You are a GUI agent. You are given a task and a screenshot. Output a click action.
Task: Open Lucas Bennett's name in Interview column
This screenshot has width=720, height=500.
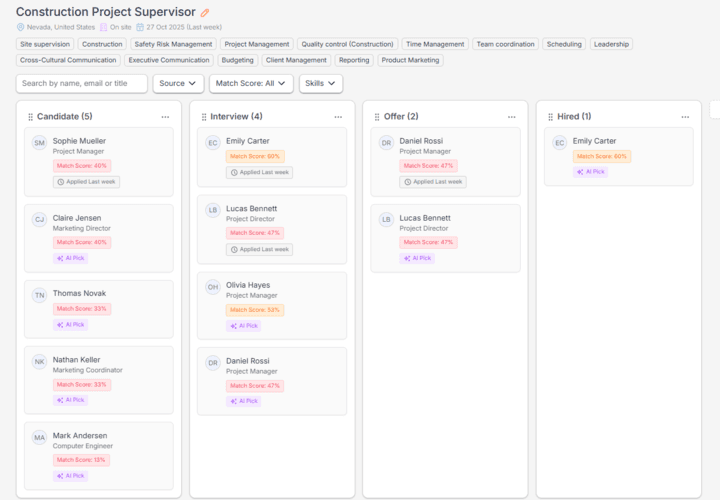(x=251, y=208)
